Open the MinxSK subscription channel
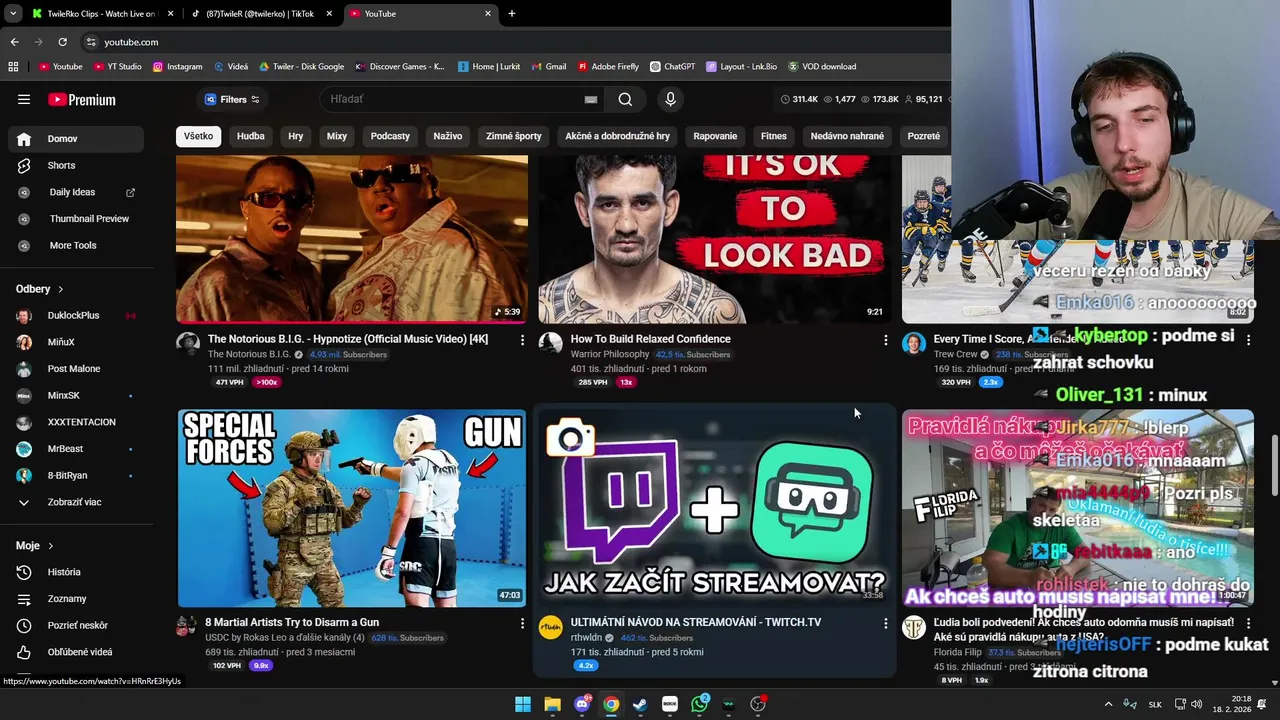This screenshot has width=1280, height=720. 76,395
